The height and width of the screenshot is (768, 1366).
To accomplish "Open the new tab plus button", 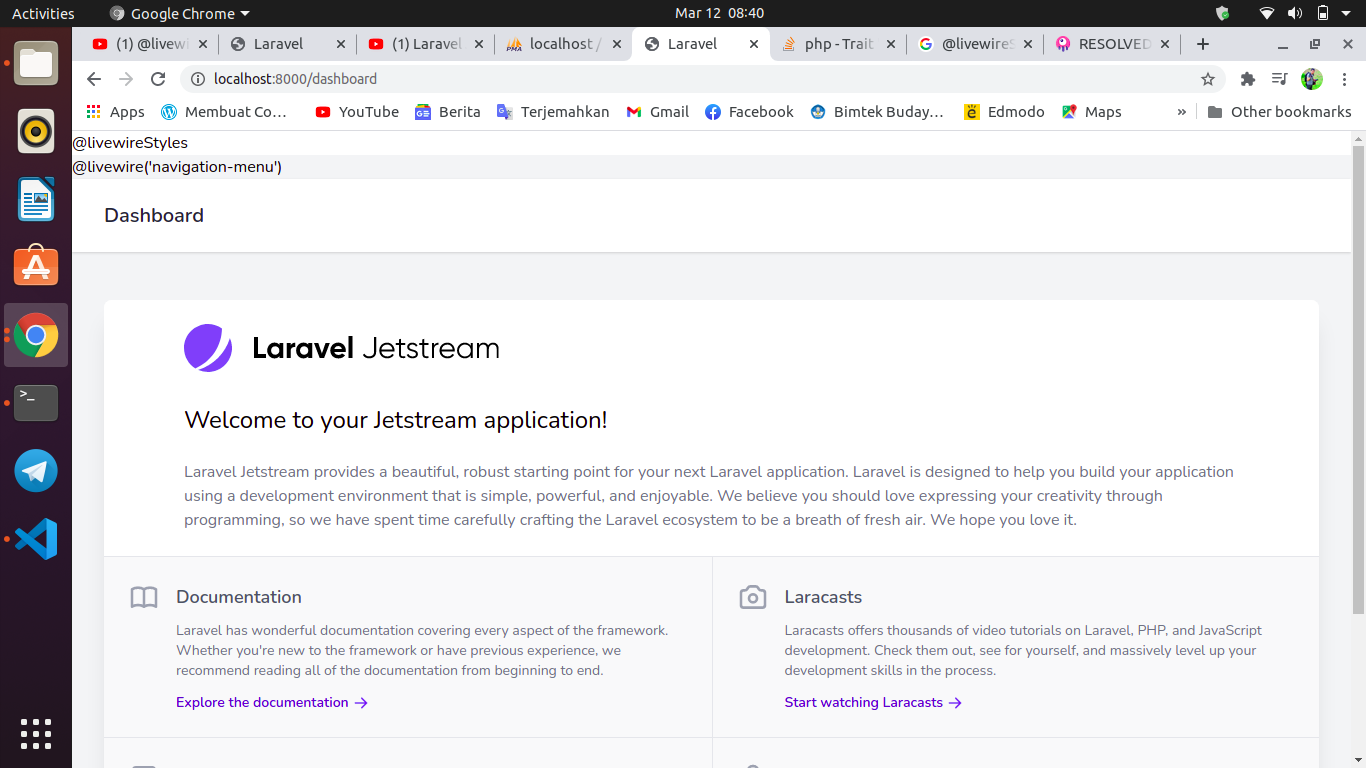I will (x=1203, y=44).
